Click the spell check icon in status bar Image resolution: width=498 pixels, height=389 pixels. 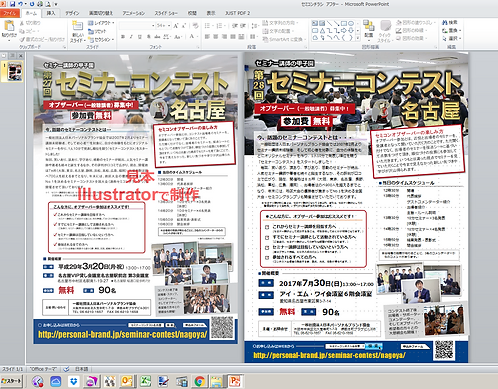tap(66, 369)
